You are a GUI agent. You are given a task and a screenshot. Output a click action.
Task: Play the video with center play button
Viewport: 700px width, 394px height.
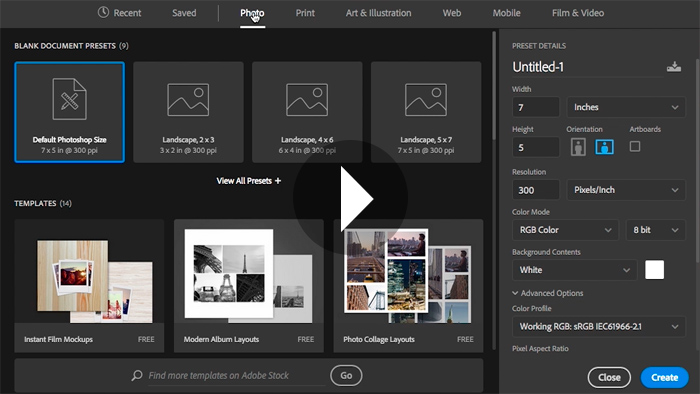[350, 197]
